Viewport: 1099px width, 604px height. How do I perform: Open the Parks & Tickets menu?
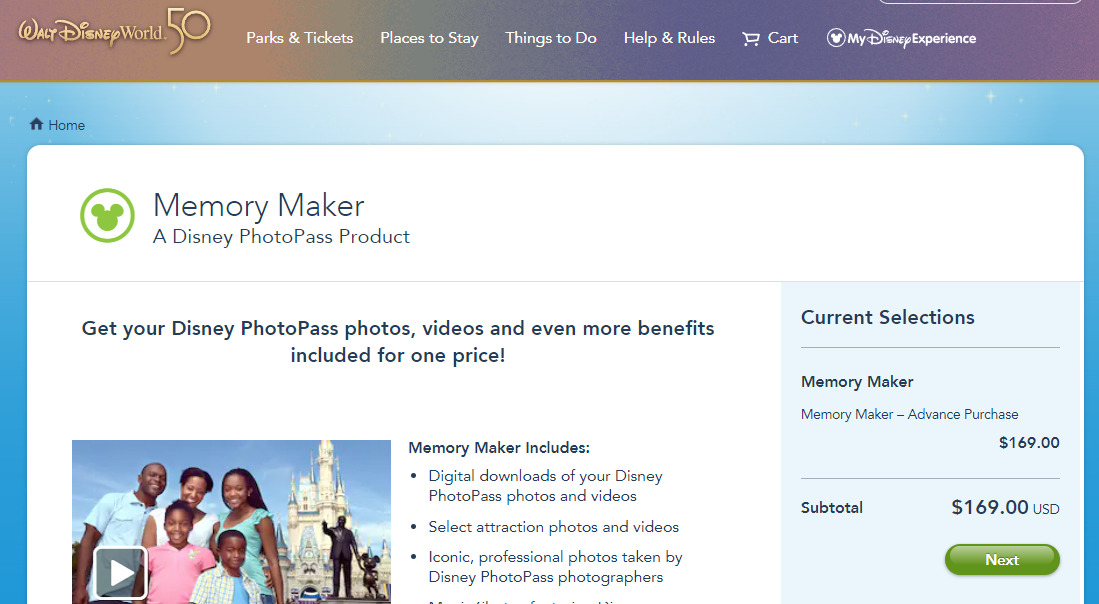click(x=299, y=38)
